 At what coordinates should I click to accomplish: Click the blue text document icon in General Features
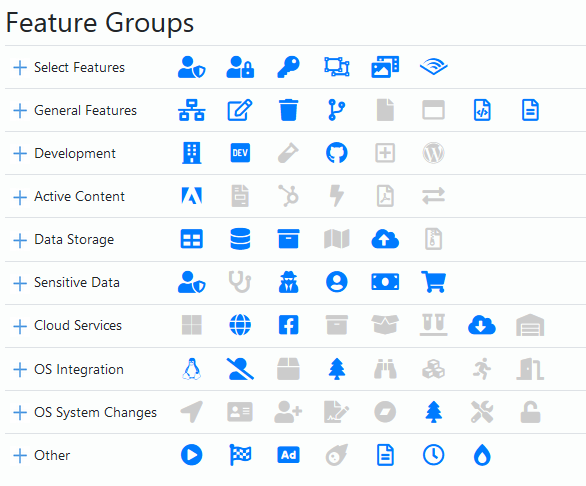click(530, 110)
